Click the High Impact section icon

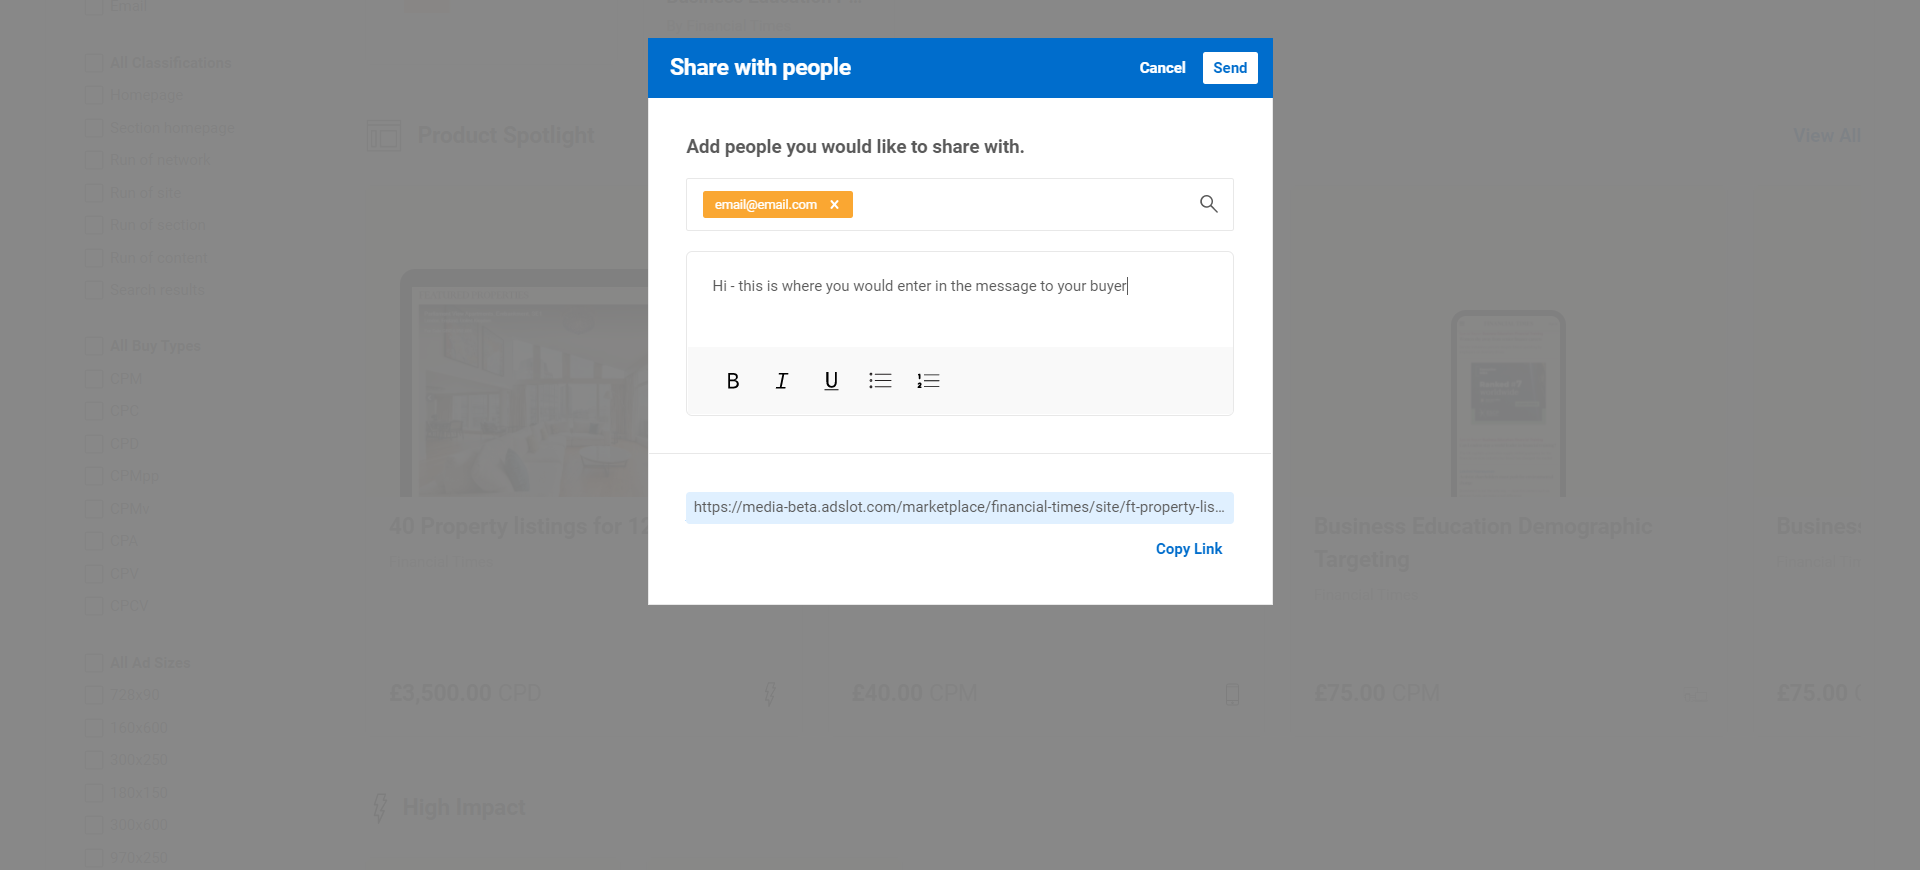tap(380, 807)
